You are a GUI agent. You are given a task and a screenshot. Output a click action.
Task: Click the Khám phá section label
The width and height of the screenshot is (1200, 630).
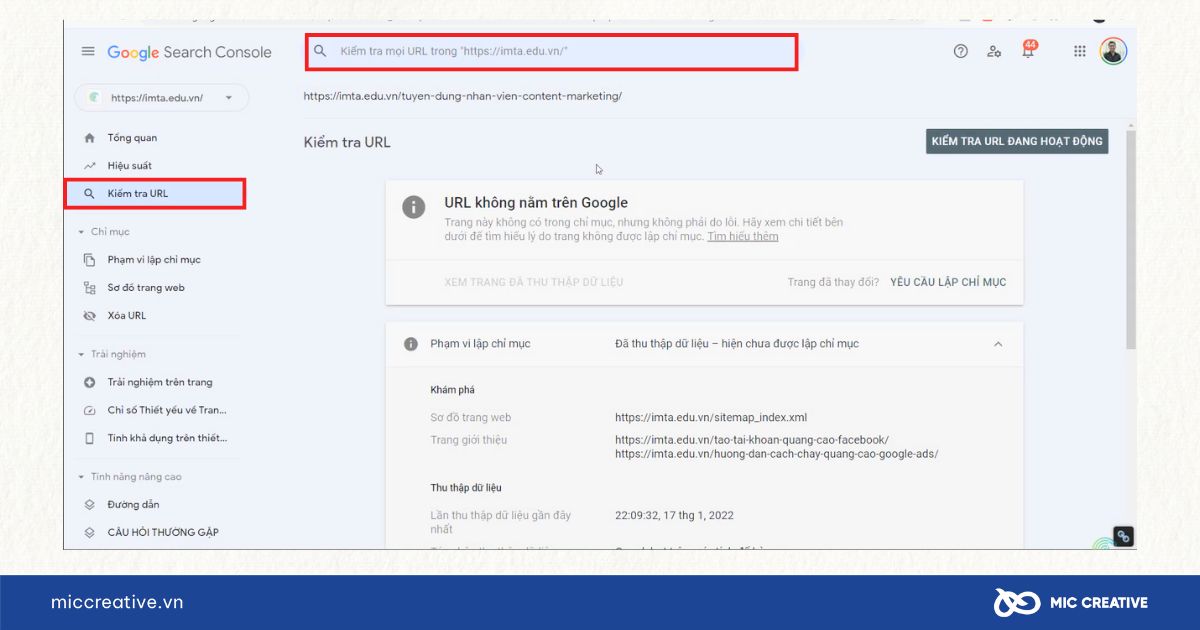452,390
